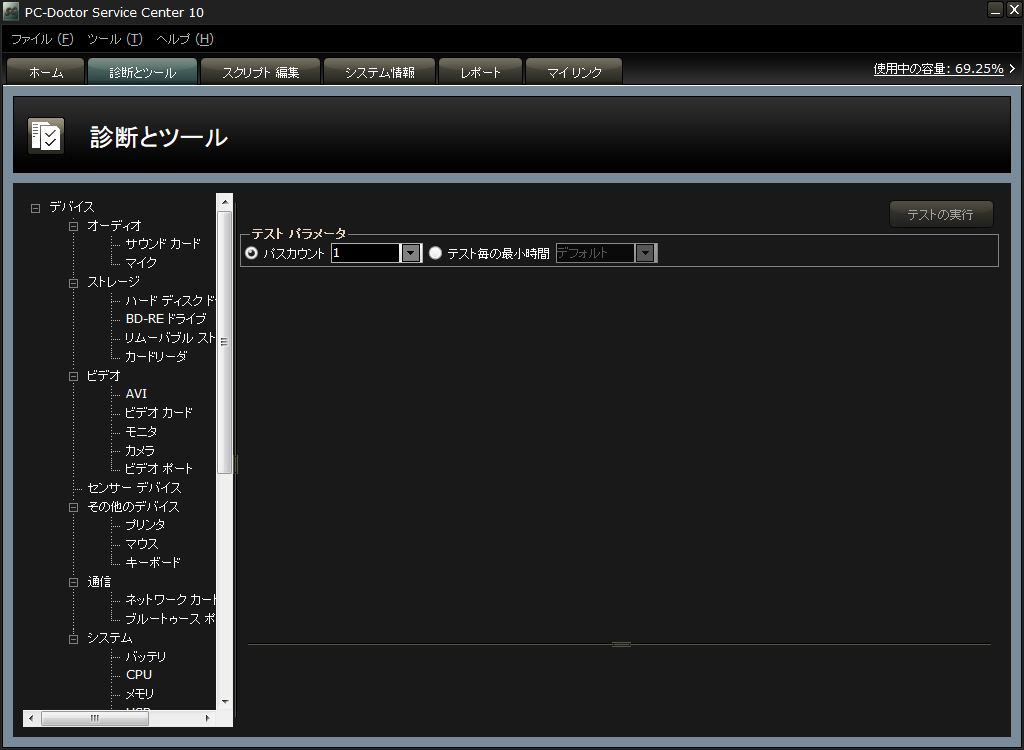Click the PC-Doctor app icon in title bar
Image resolution: width=1024 pixels, height=750 pixels.
pos(11,11)
